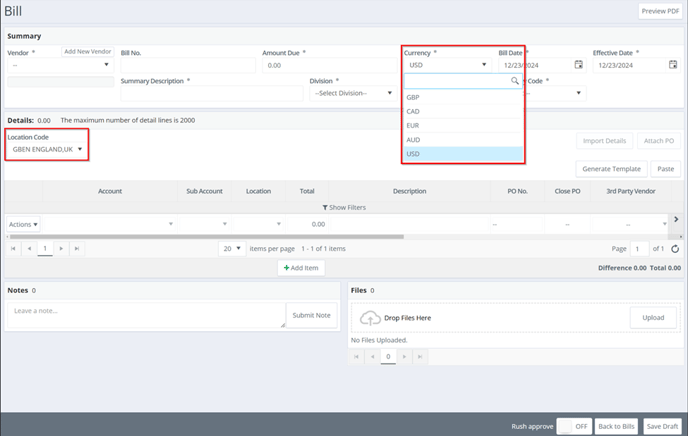Image resolution: width=688 pixels, height=436 pixels.
Task: Click Attach PO button
Action: pyautogui.click(x=659, y=141)
